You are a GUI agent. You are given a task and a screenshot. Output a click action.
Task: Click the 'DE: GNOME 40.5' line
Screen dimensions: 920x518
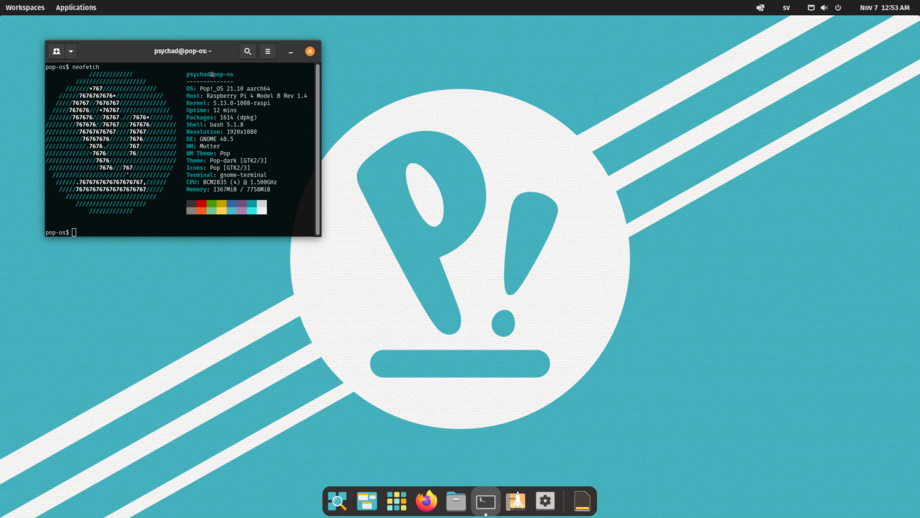click(x=209, y=139)
